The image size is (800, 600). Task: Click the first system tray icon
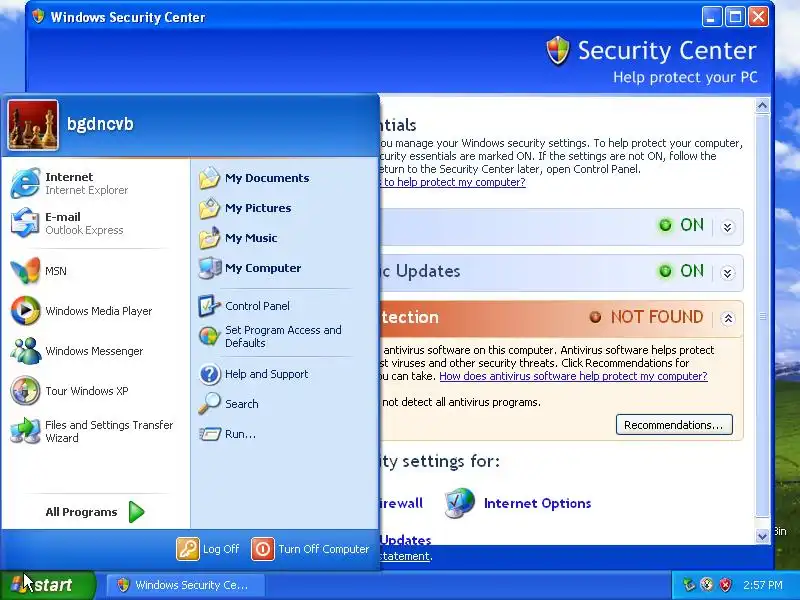coord(690,585)
